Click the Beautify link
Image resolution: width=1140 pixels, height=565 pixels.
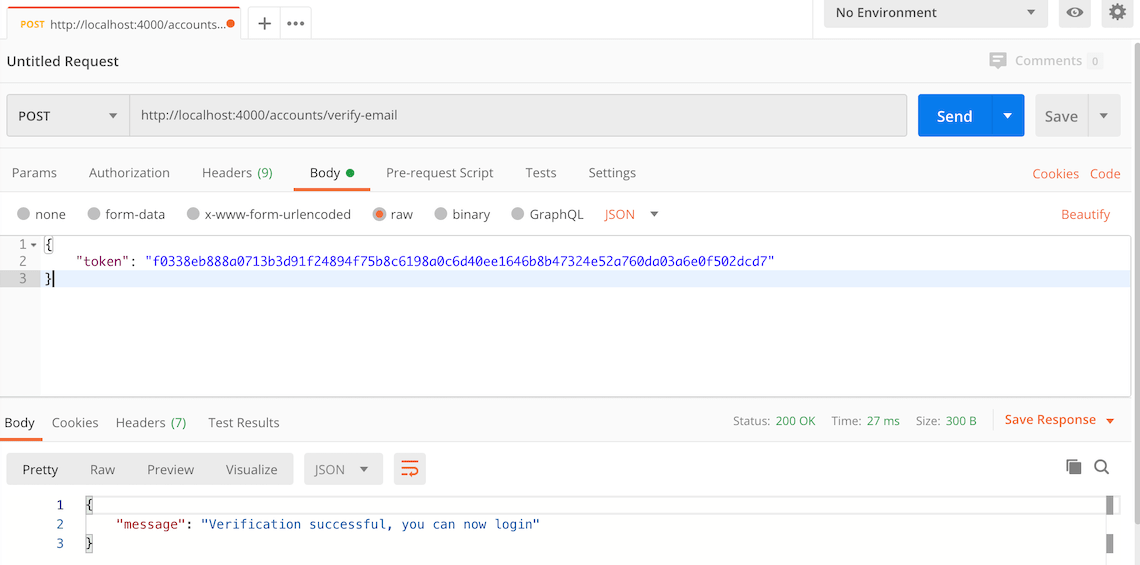[1085, 214]
